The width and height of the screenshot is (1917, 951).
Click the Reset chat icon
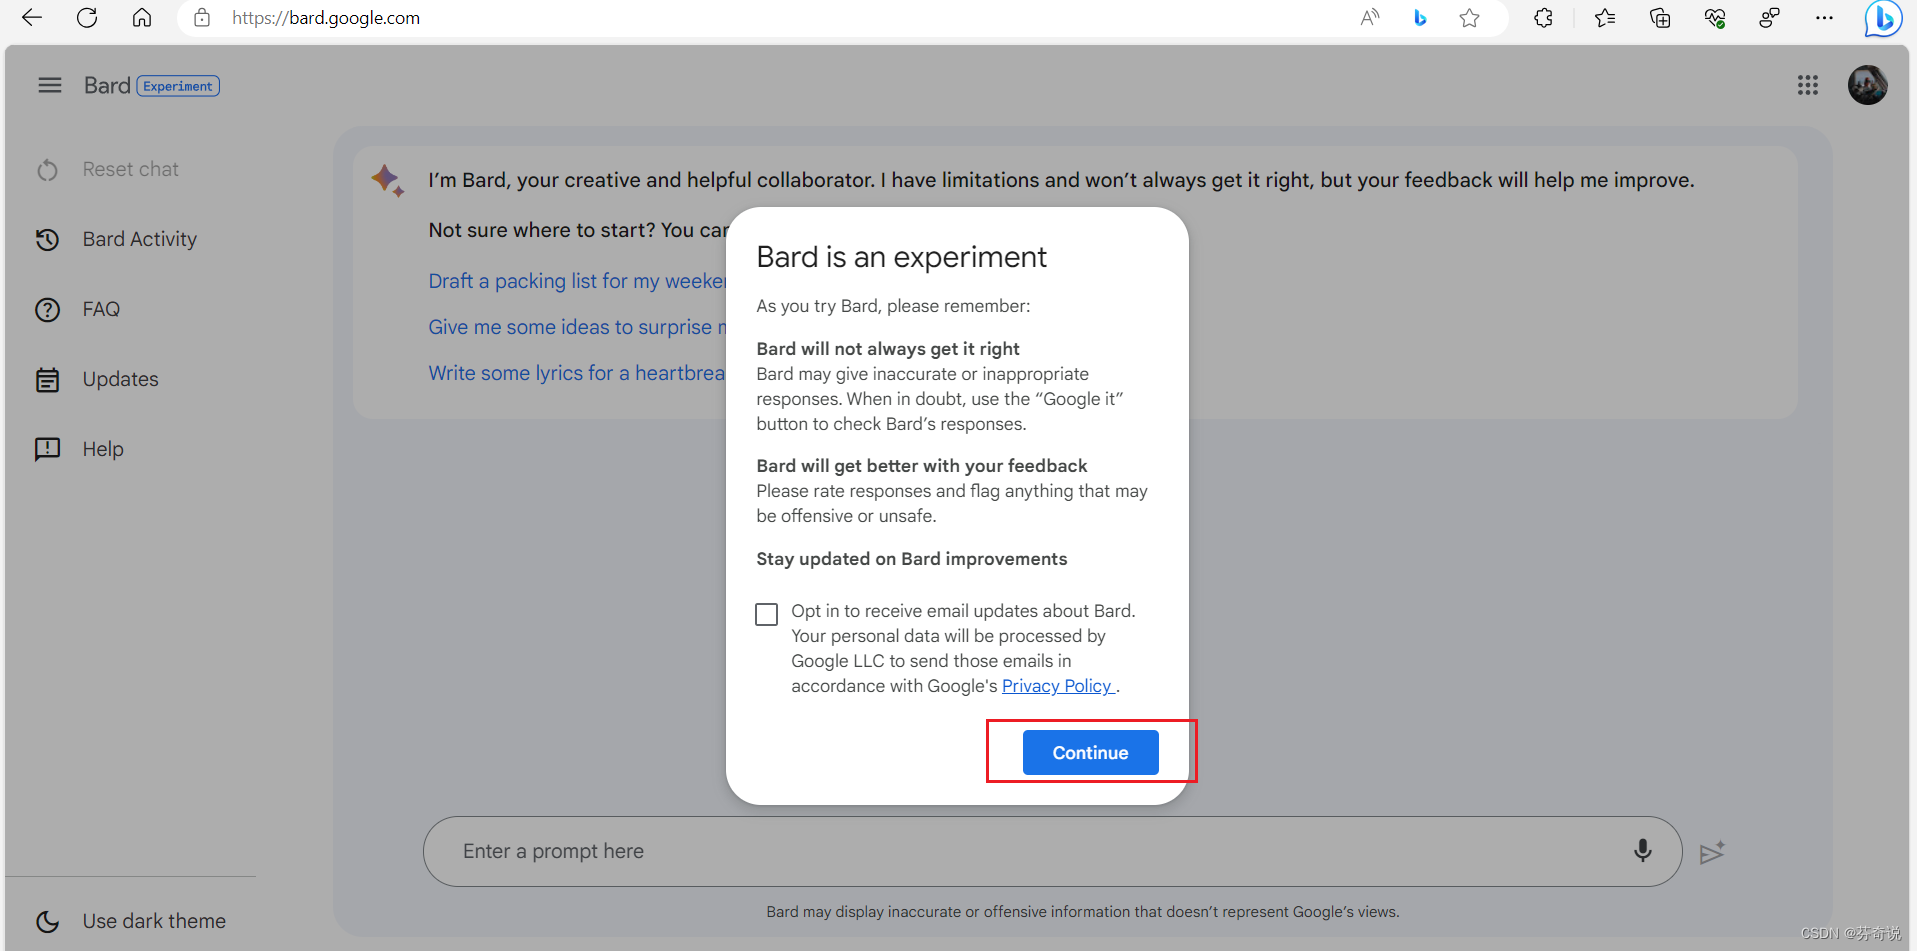(47, 170)
